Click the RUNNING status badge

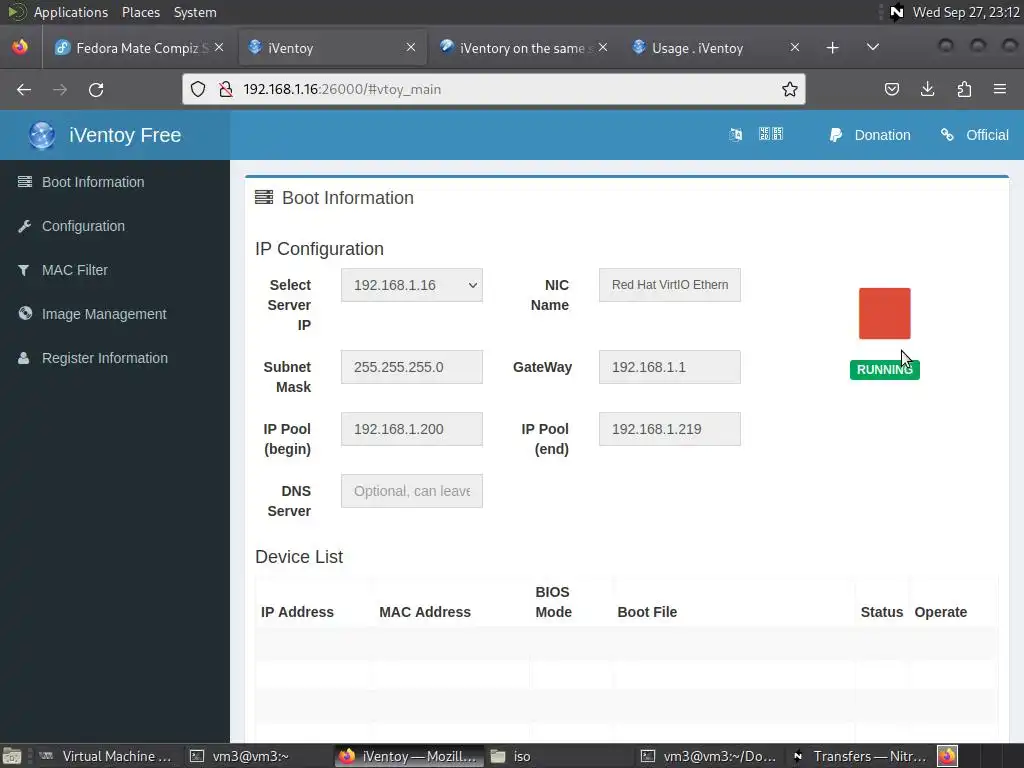pyautogui.click(x=884, y=370)
